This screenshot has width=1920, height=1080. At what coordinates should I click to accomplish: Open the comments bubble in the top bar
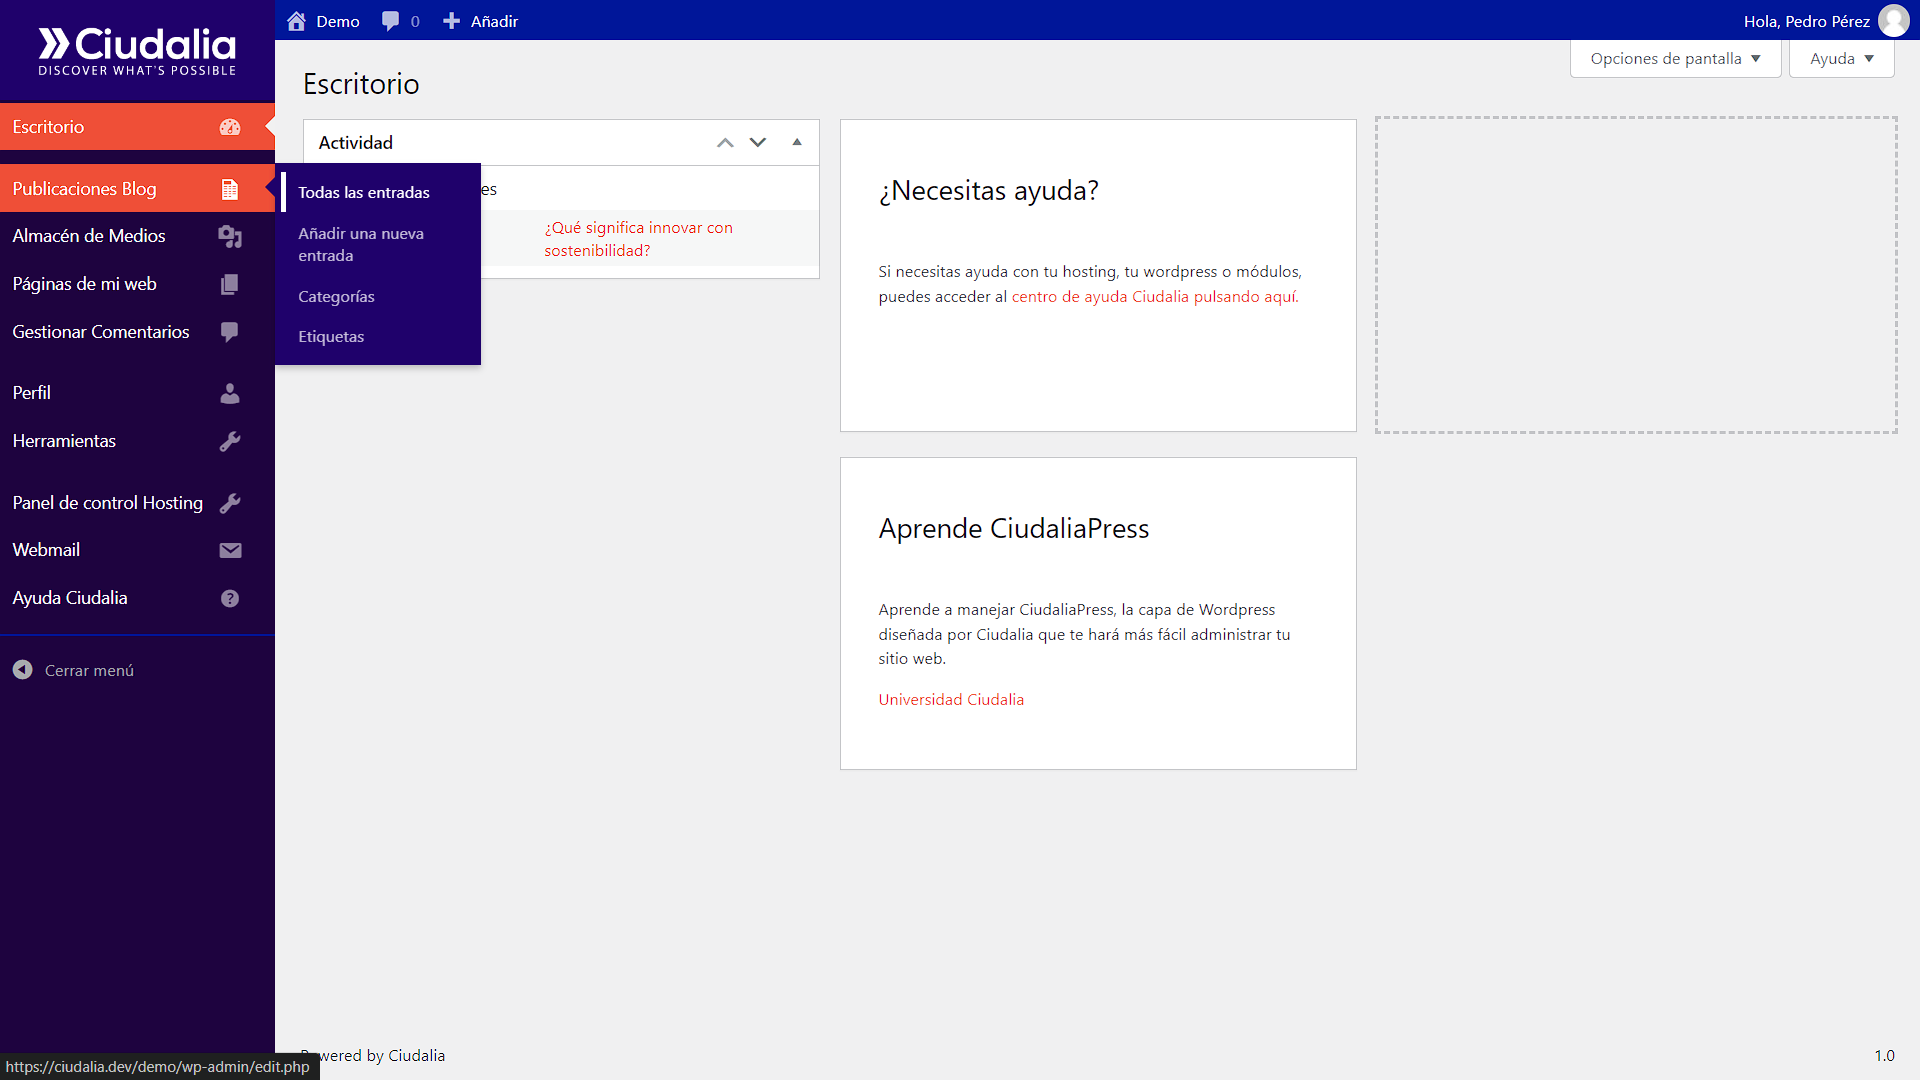390,20
